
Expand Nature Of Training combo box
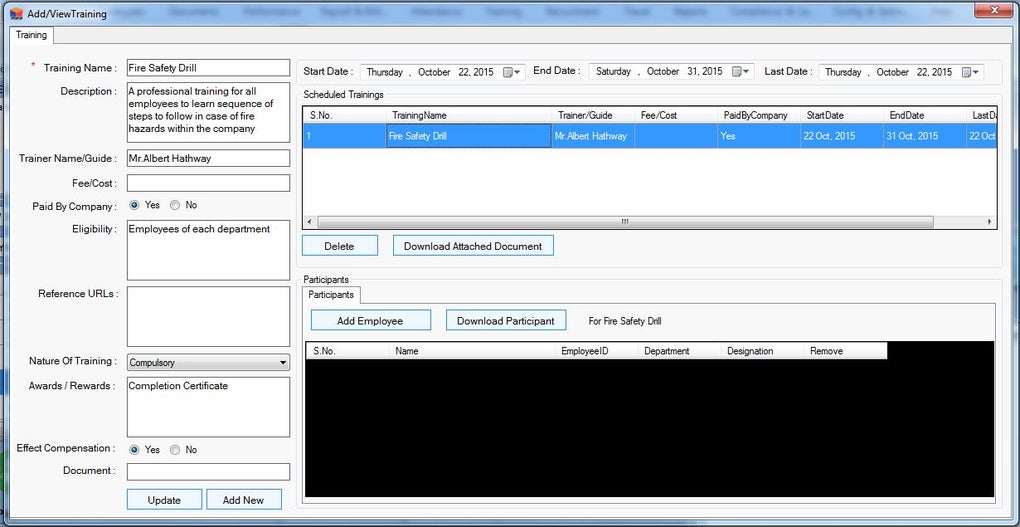[282, 362]
